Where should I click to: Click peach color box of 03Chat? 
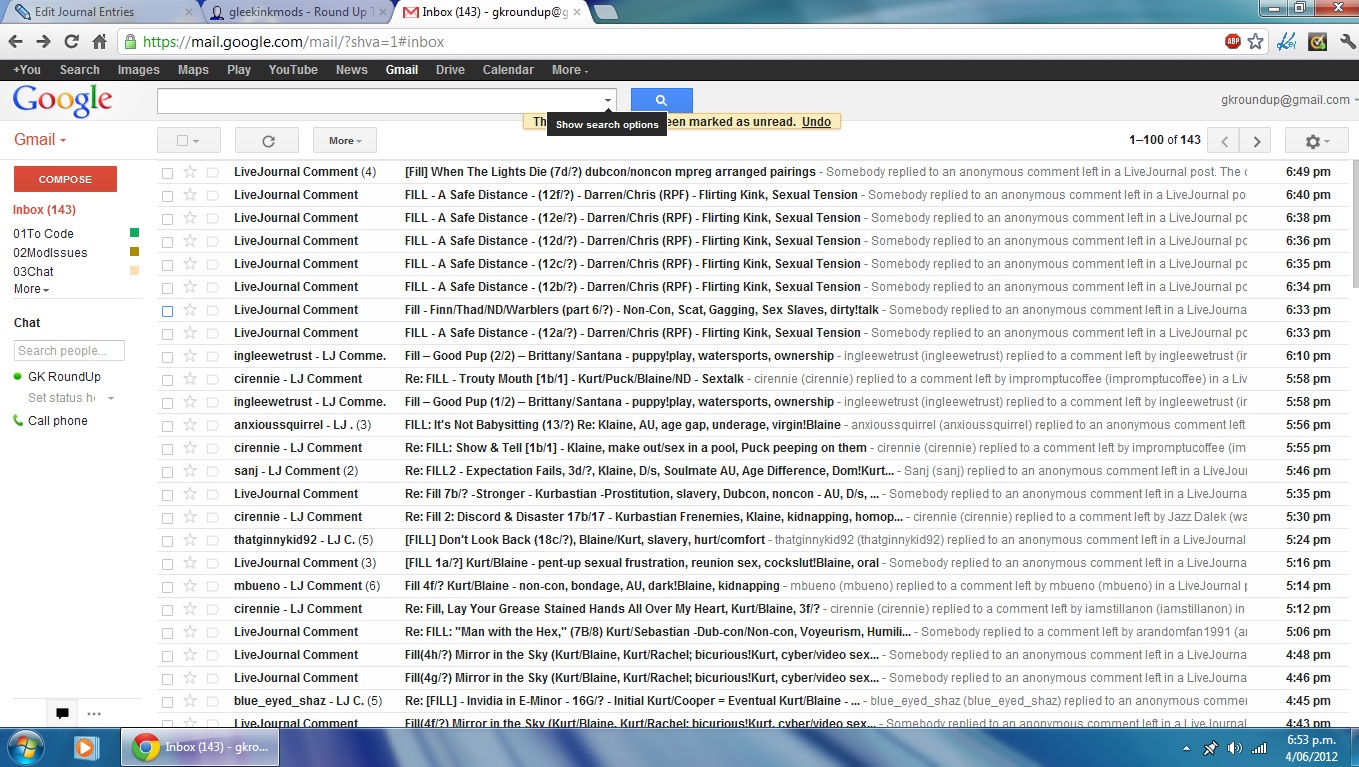(x=135, y=271)
